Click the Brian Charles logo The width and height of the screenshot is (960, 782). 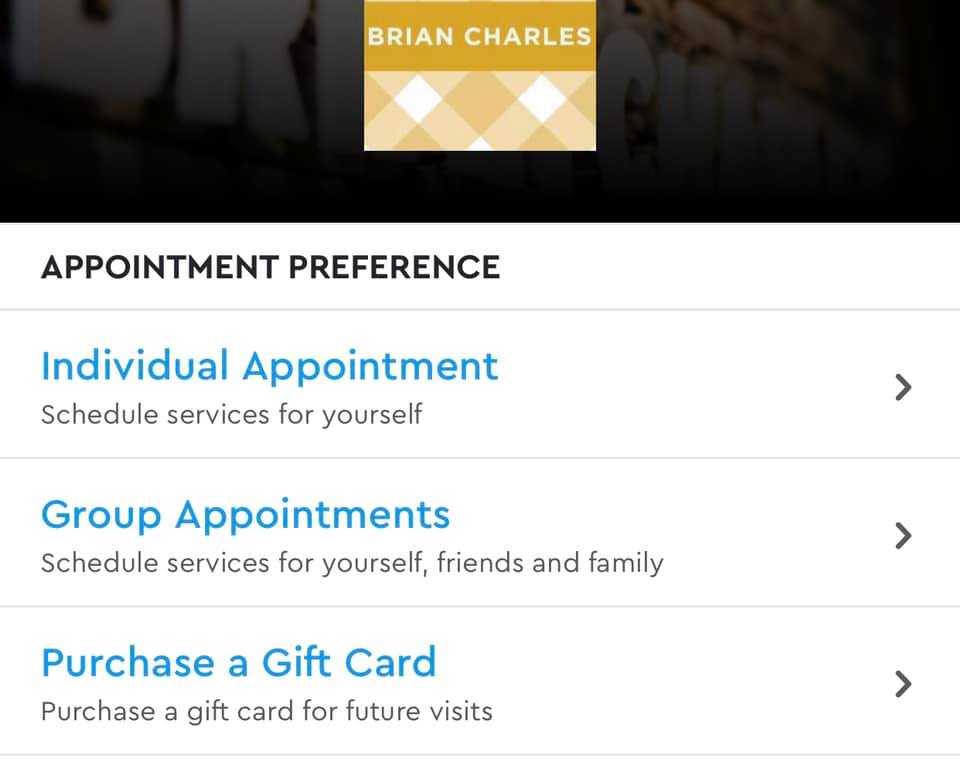[x=479, y=75]
